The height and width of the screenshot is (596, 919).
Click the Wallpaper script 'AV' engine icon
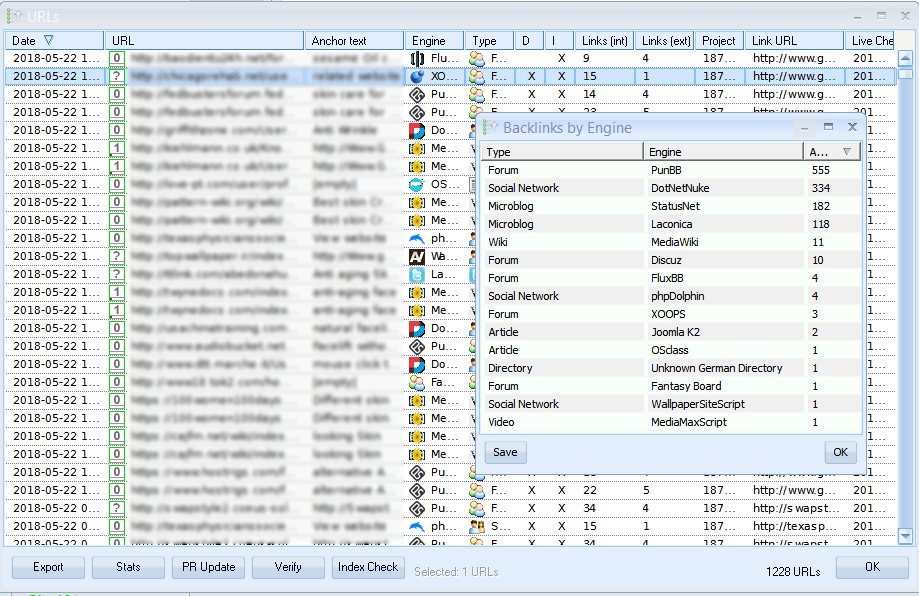pos(418,257)
